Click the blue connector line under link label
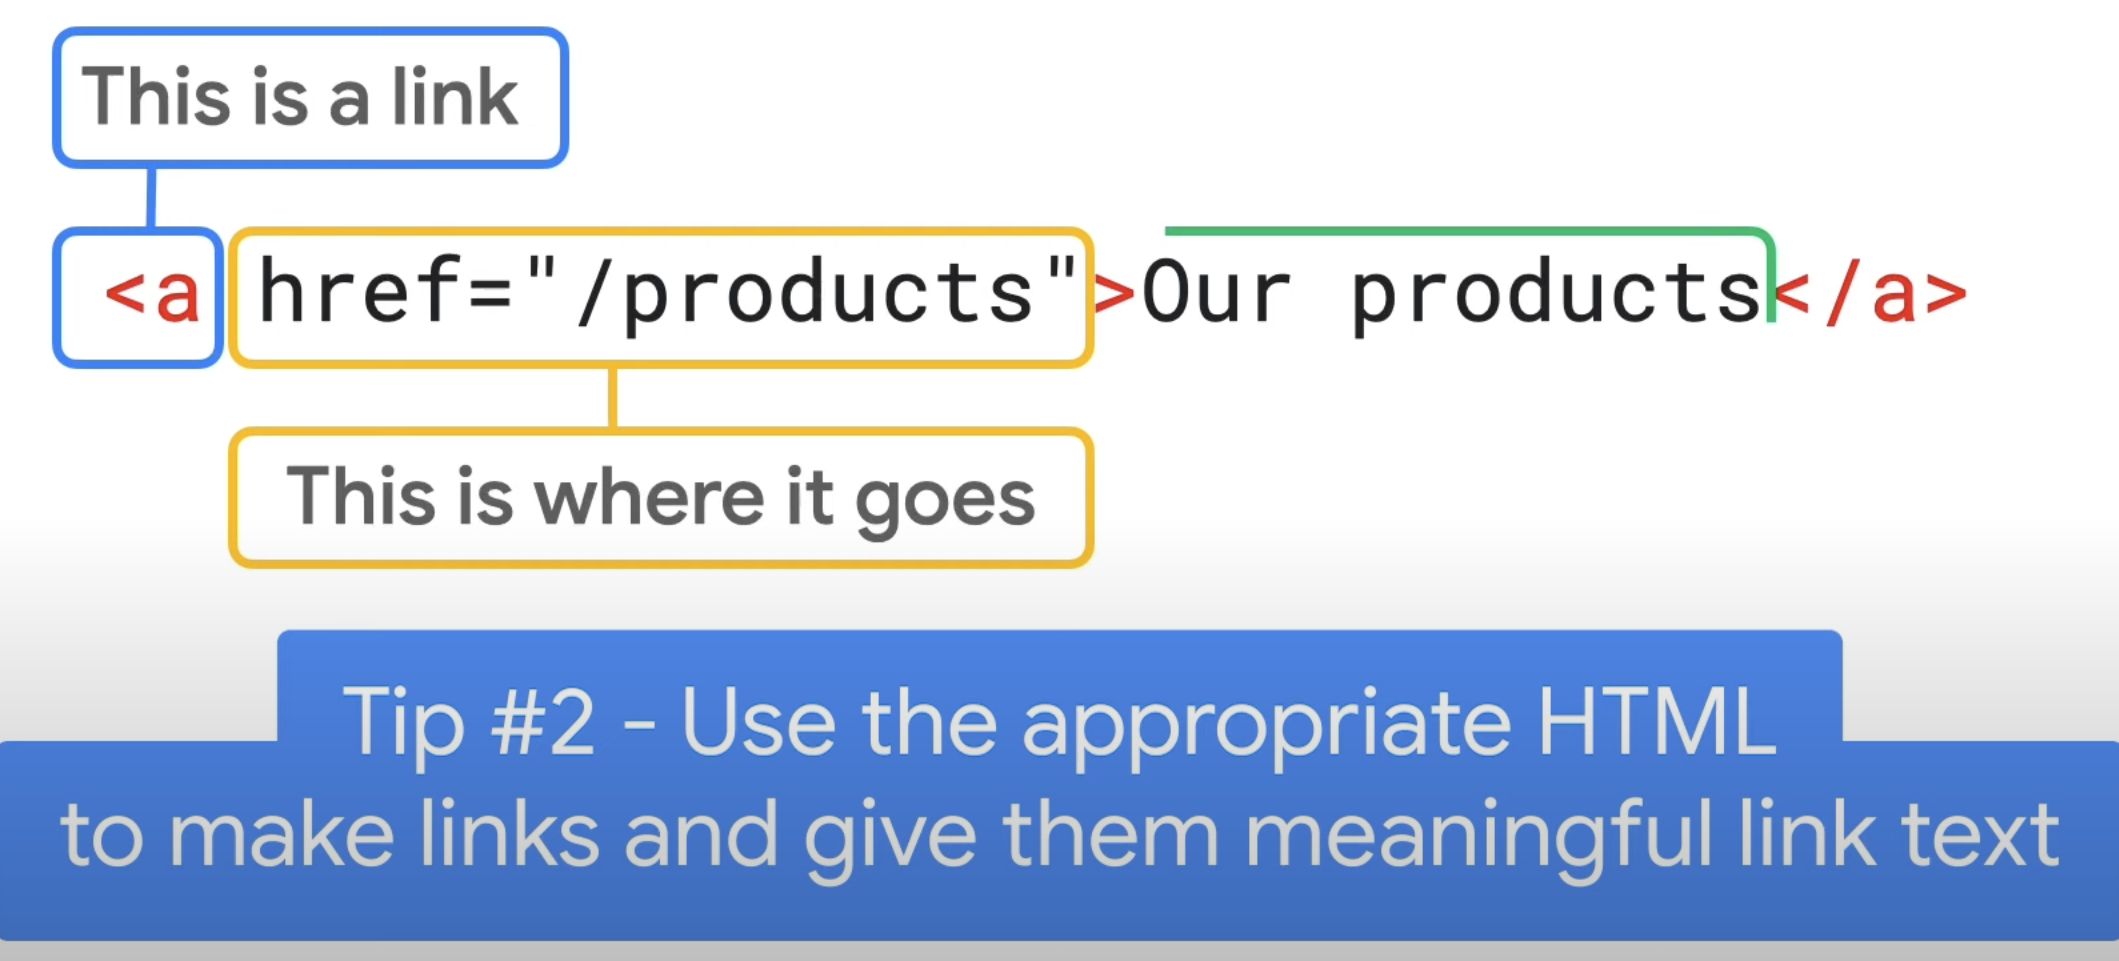The width and height of the screenshot is (2119, 961). click(151, 197)
